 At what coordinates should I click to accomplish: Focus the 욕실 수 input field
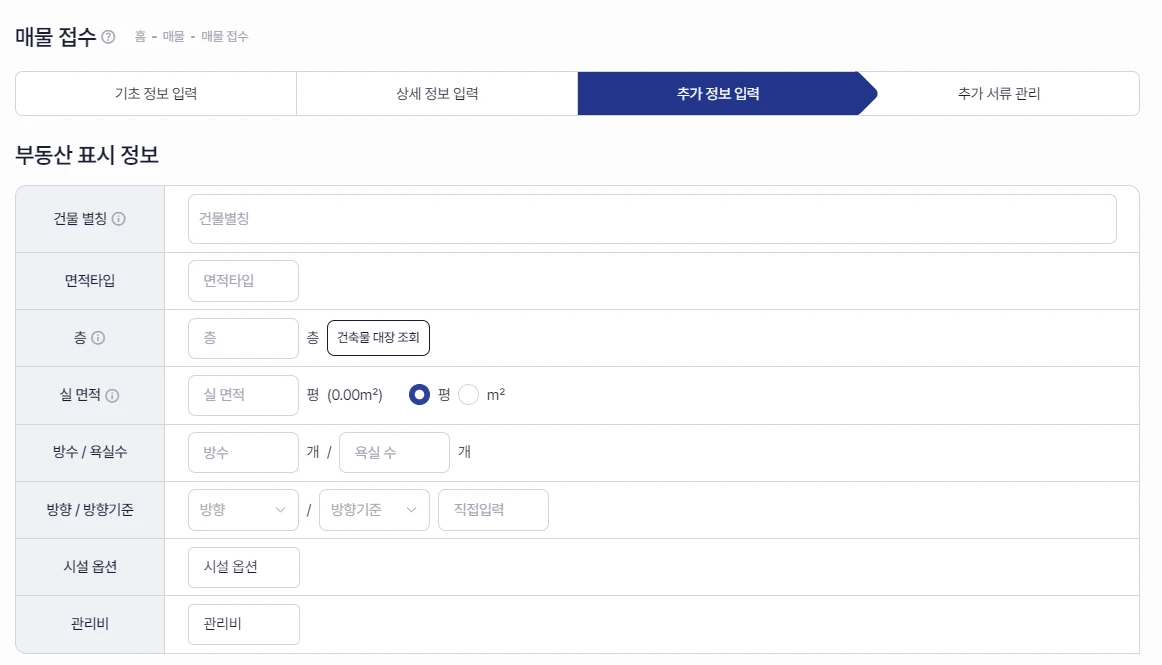coord(394,452)
